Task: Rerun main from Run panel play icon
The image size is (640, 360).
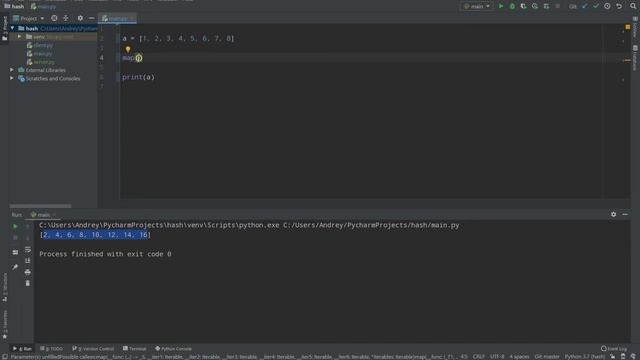Action: point(15,226)
